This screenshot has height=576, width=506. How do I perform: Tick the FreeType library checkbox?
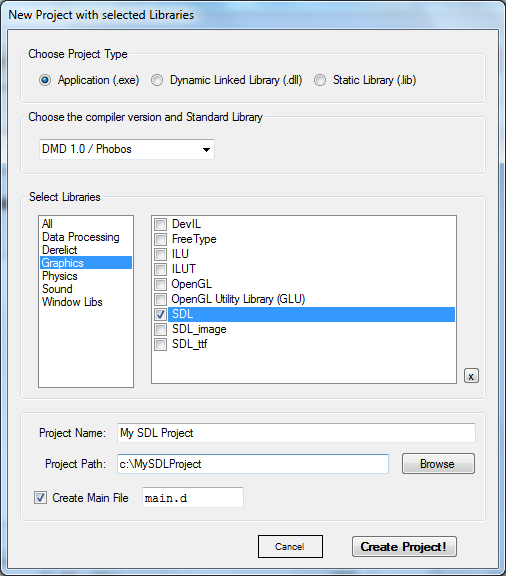point(160,239)
